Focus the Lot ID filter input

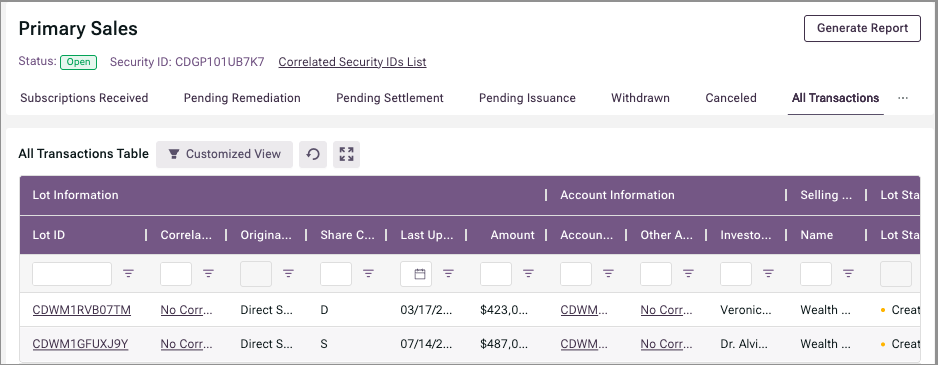point(72,274)
